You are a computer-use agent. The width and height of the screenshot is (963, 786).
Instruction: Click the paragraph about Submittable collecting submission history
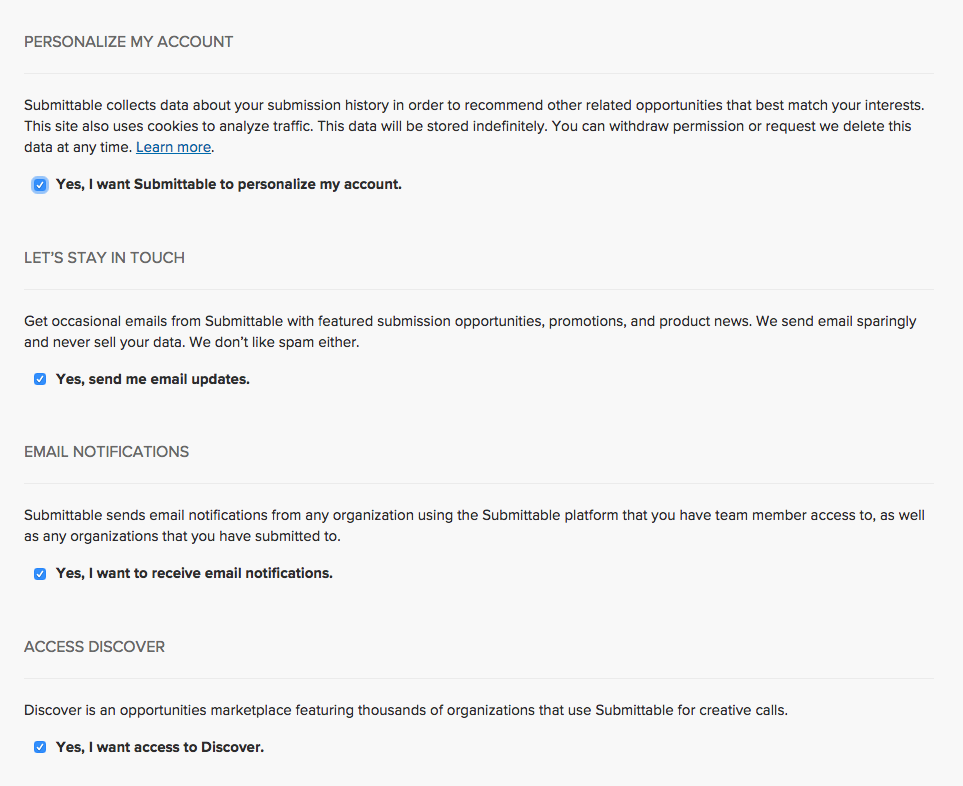[x=474, y=126]
